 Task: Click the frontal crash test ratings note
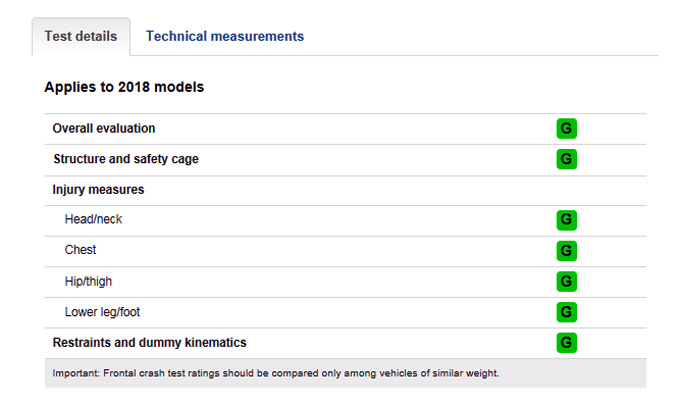coord(276,373)
